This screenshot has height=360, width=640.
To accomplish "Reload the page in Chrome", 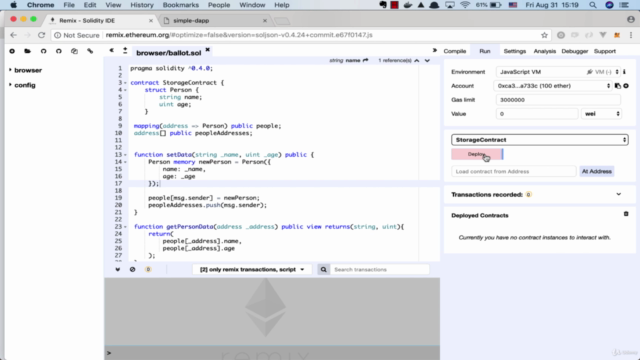I will point(41,35).
